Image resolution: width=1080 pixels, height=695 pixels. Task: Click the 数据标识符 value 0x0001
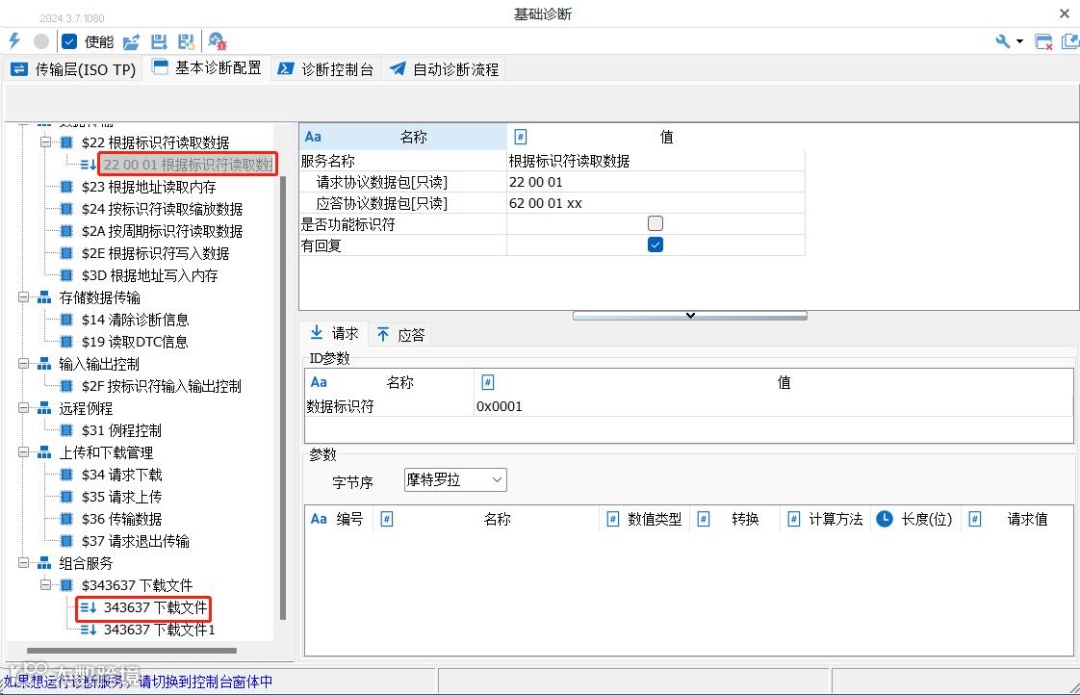(499, 406)
